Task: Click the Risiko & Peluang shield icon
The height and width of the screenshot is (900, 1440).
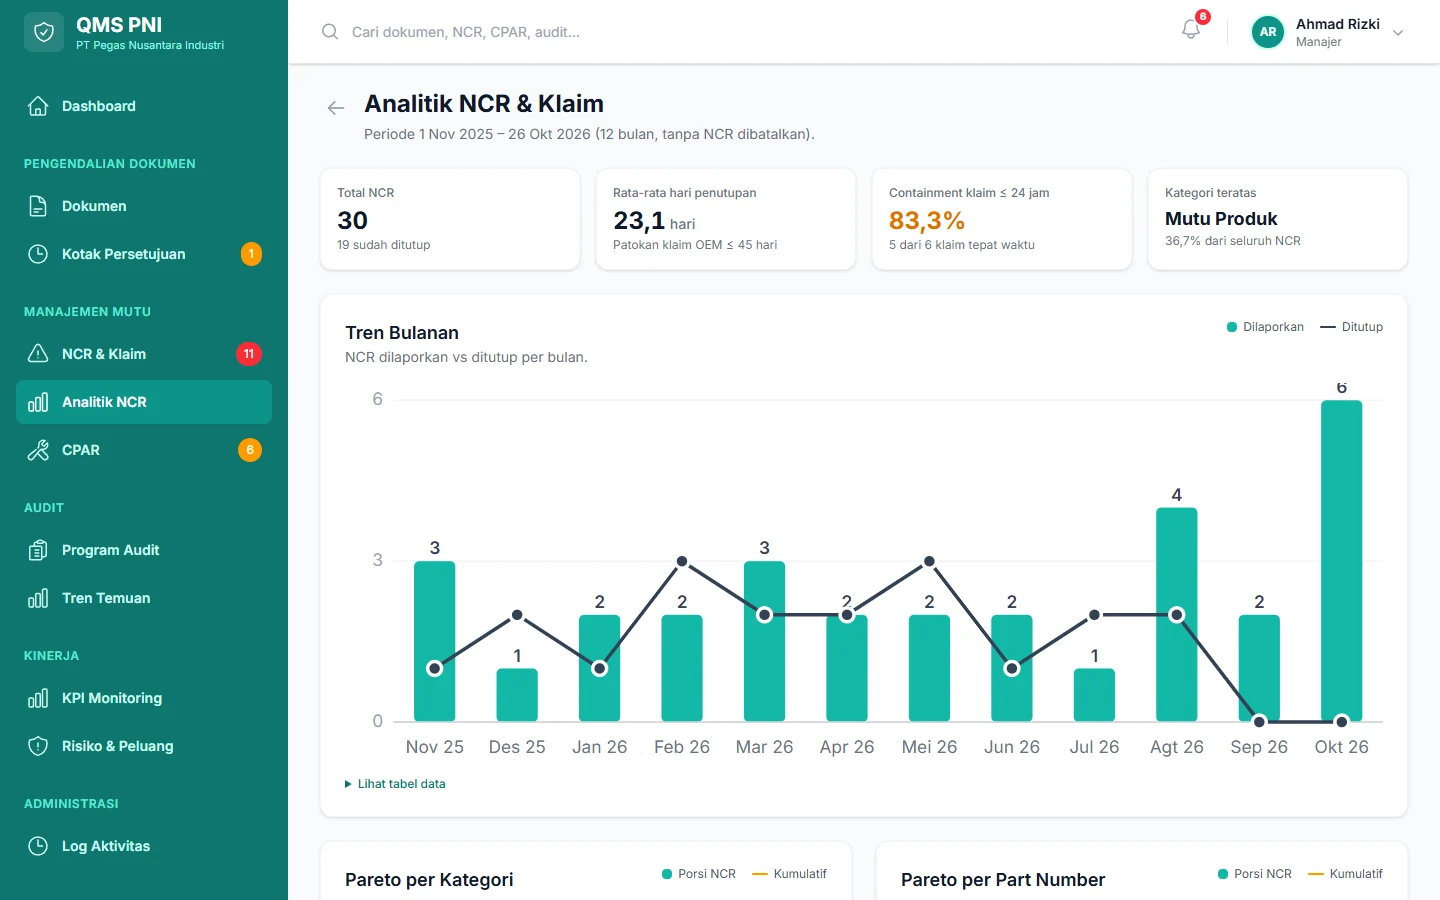Action: click(38, 746)
